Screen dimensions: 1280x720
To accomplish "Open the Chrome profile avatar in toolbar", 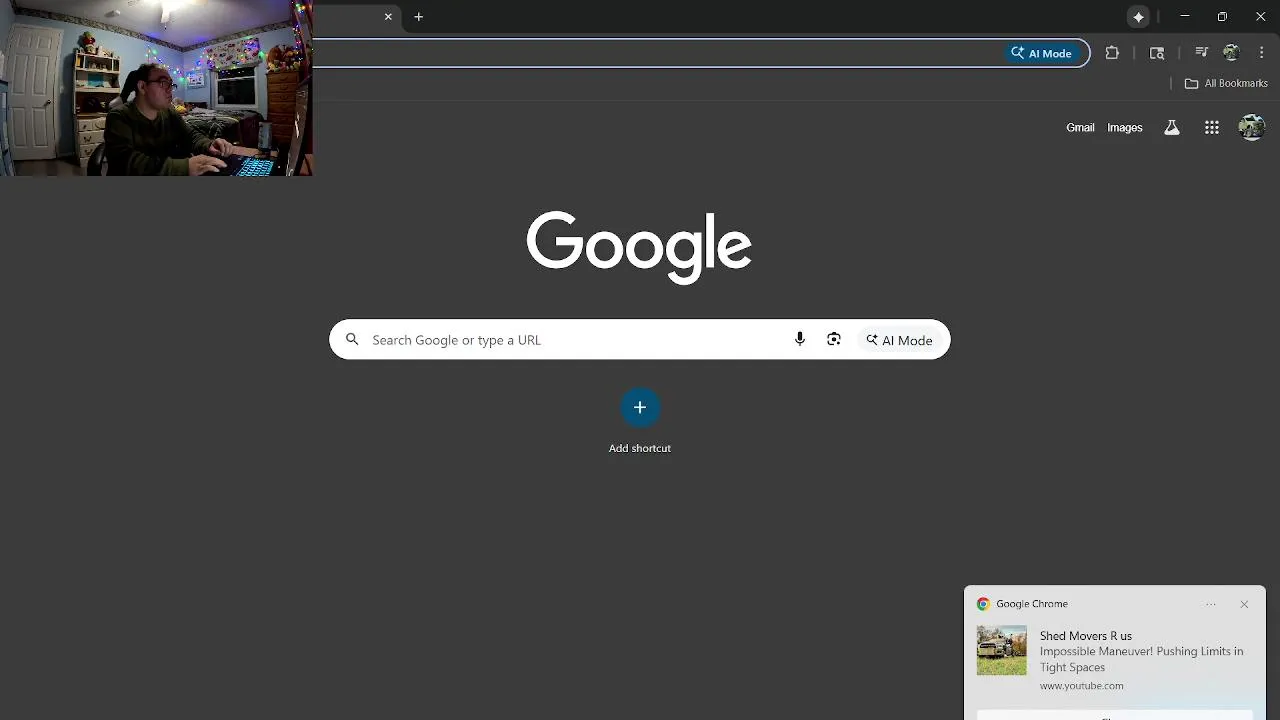I will point(1231,53).
